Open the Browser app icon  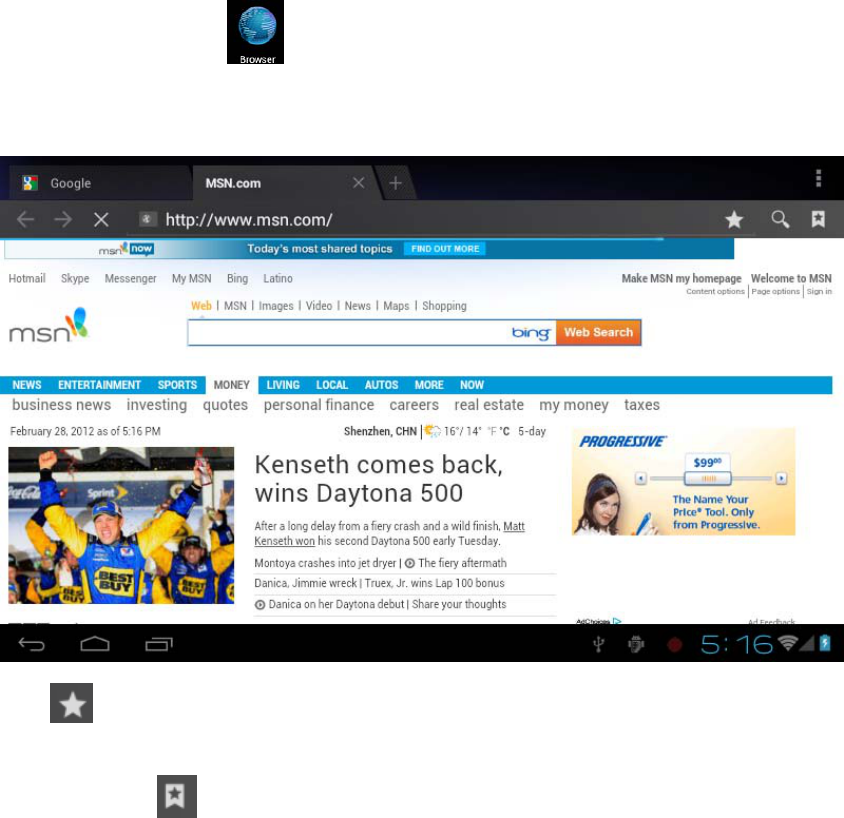255,32
